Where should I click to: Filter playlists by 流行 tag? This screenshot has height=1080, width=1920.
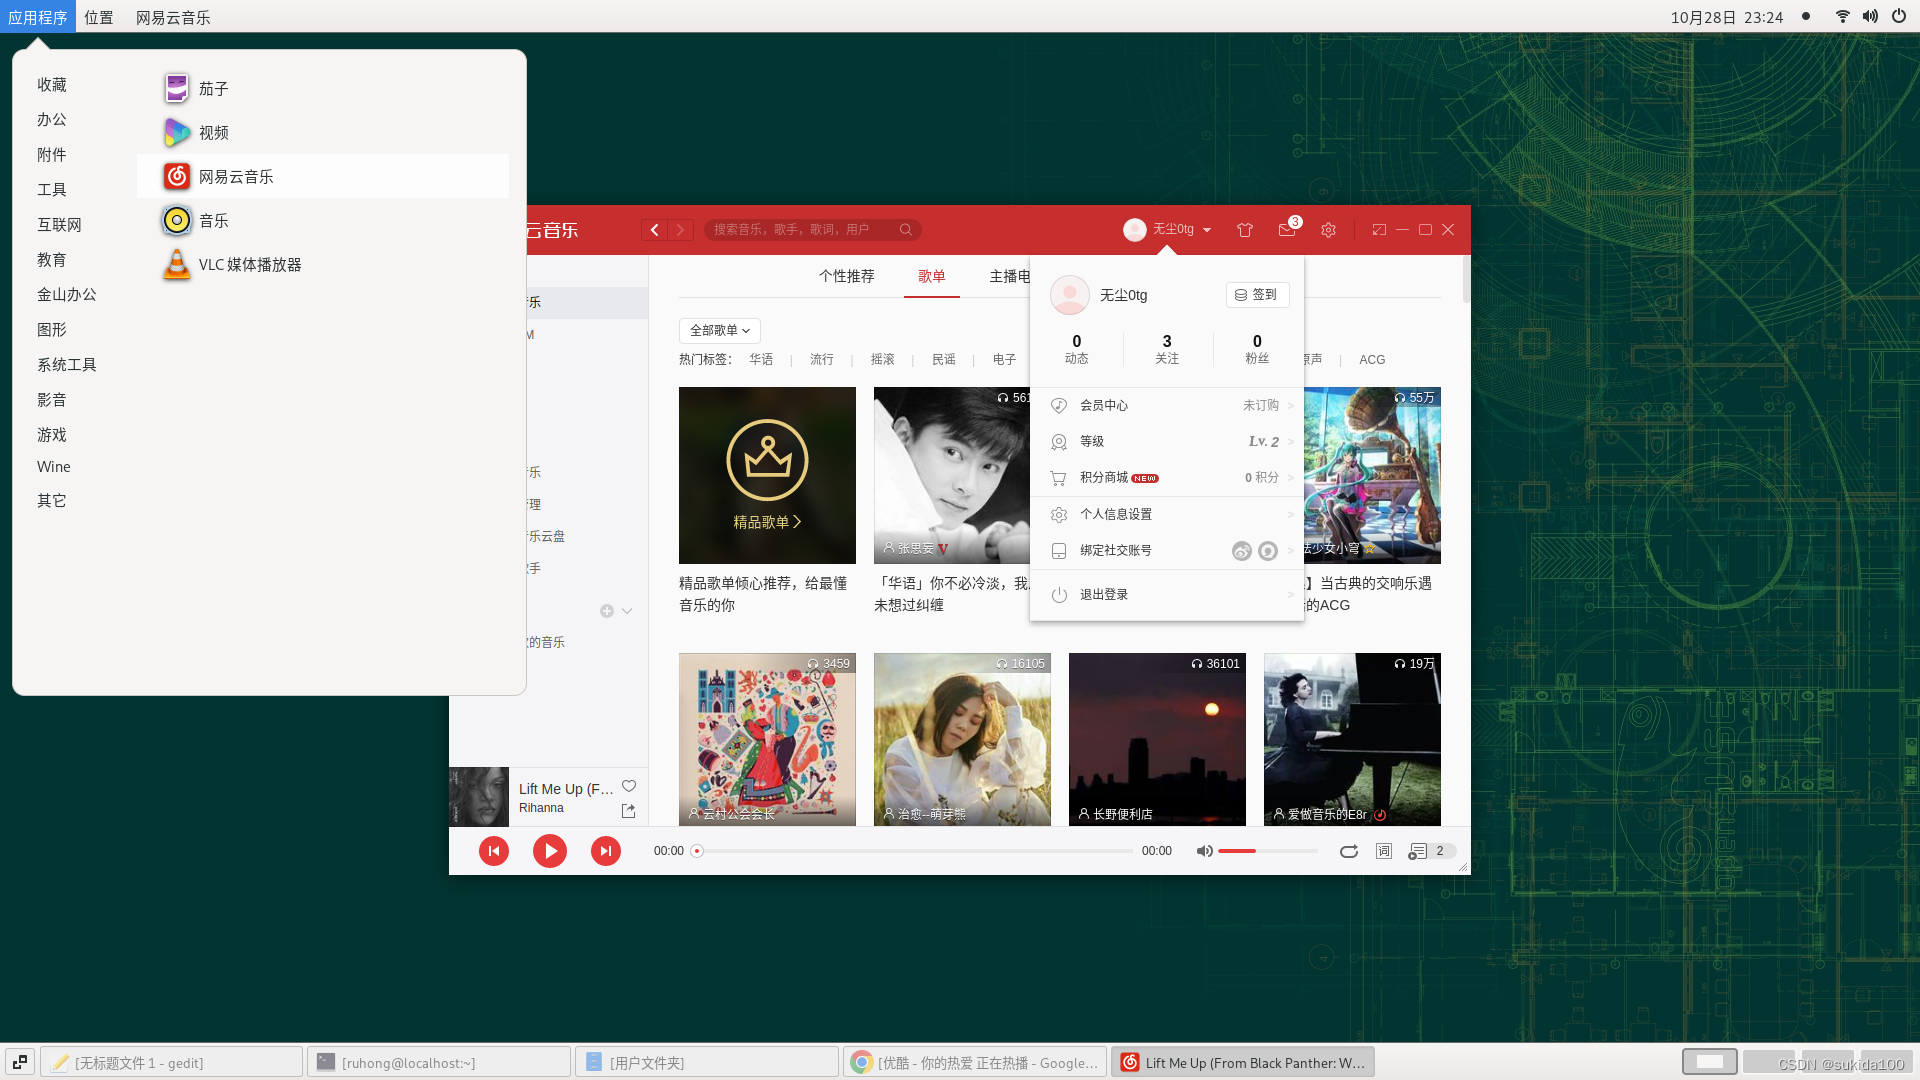(x=822, y=359)
